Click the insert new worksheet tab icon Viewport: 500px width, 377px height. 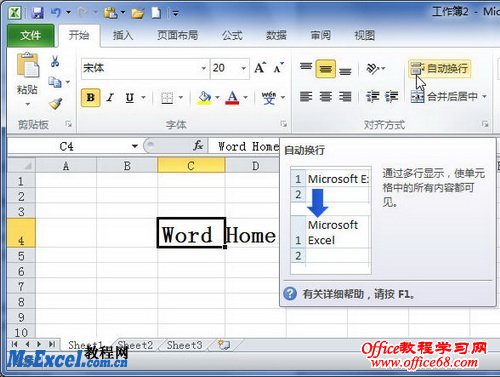[x=223, y=345]
